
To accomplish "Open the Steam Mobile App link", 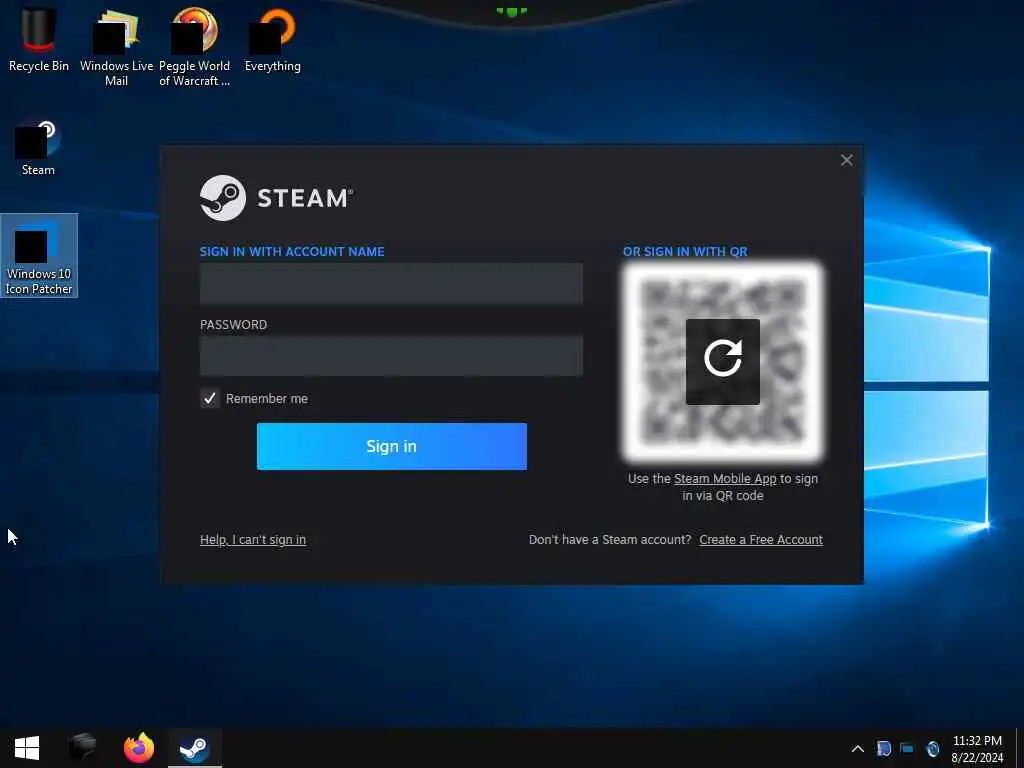I will tap(725, 479).
